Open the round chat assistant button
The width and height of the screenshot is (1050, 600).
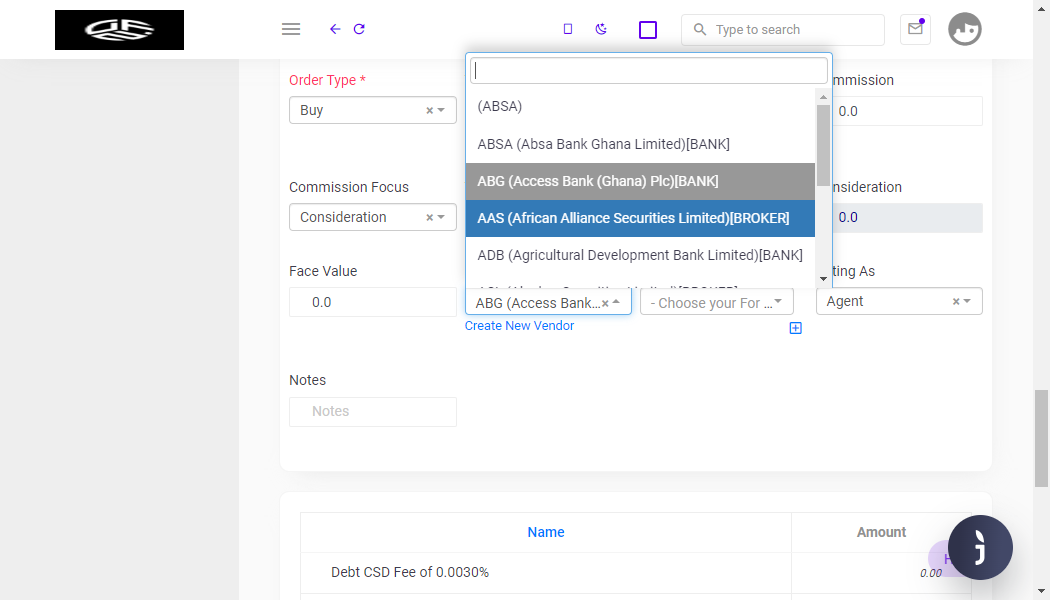980,547
